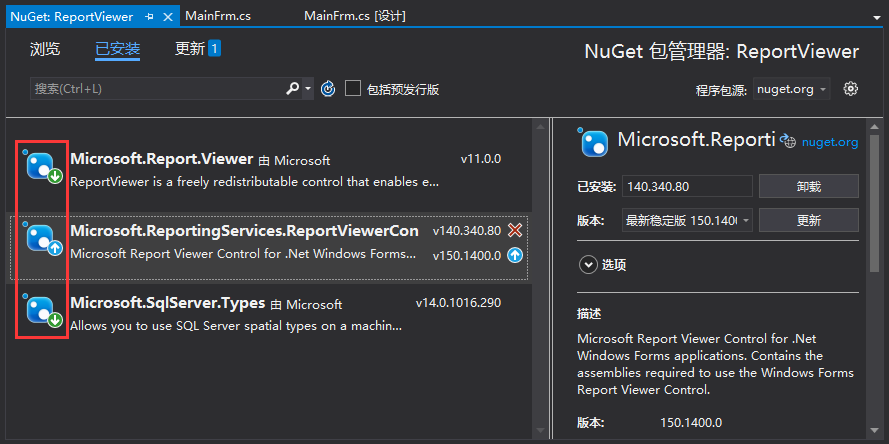Click the Microsoft.ReportingServices.ReportViewerControl package icon
Screen dimensions: 889x444
pos(43,238)
